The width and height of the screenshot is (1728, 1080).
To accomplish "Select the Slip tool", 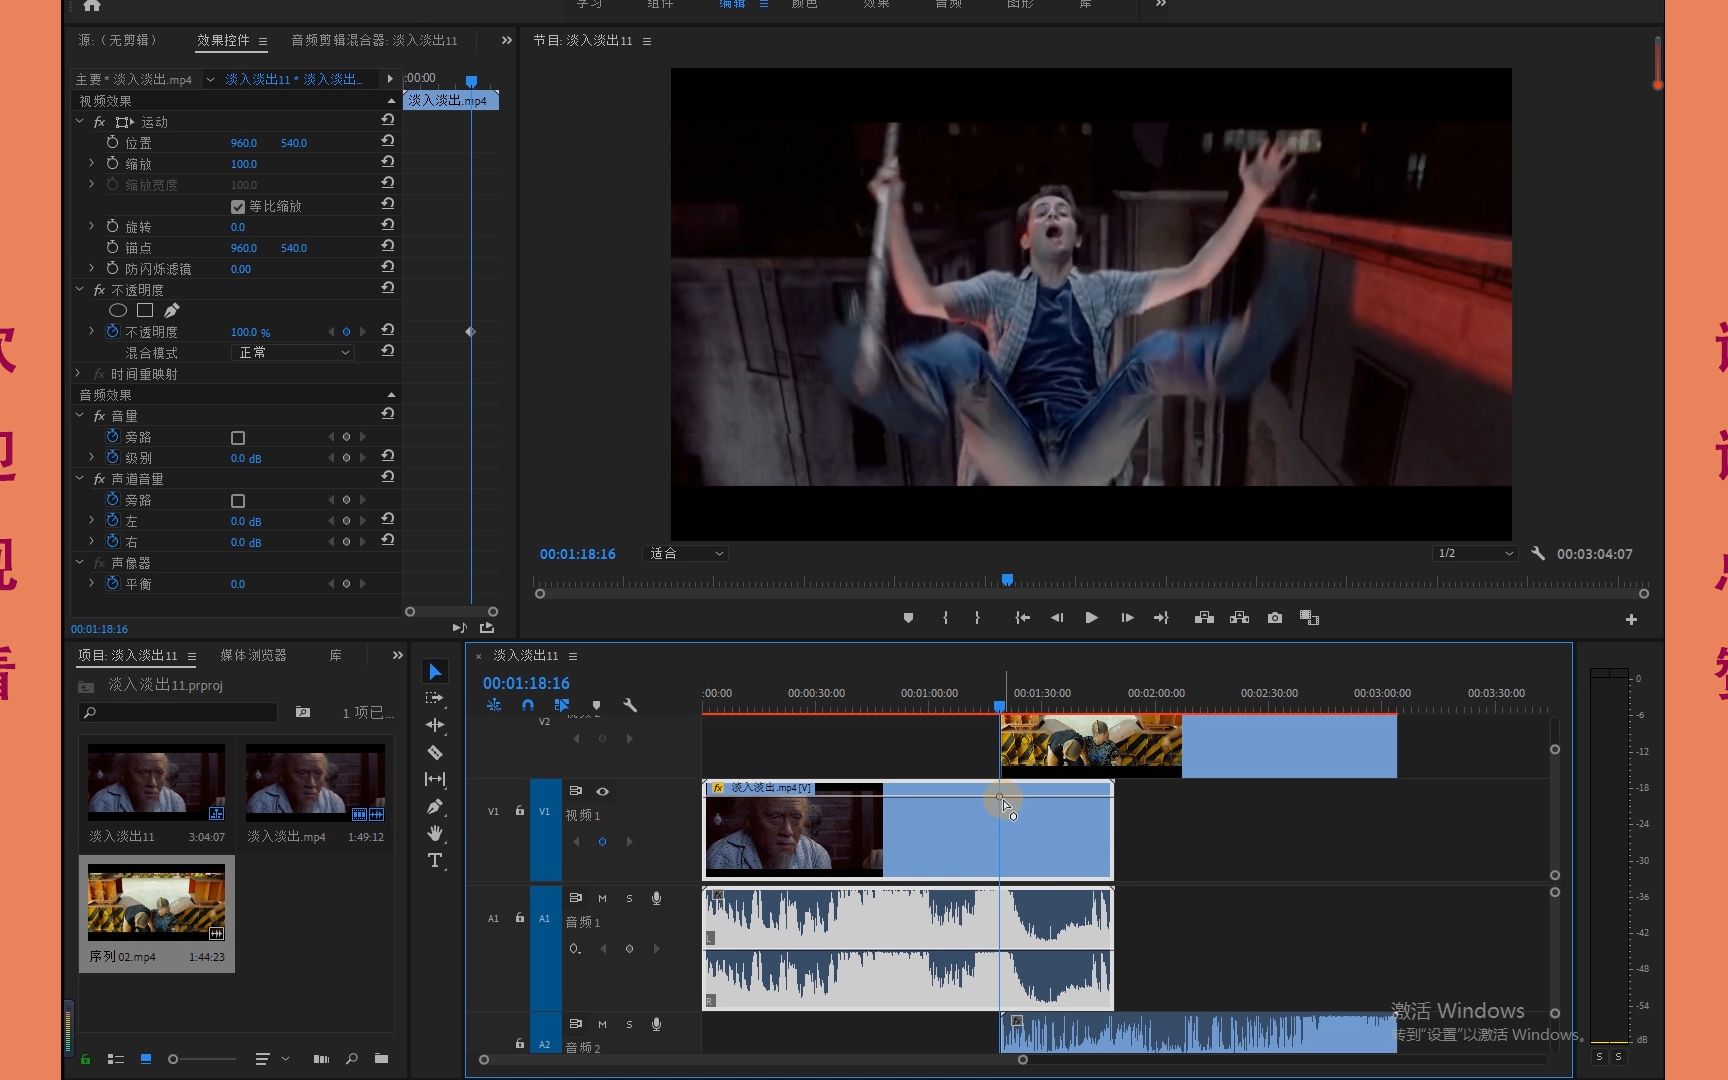I will click(435, 779).
